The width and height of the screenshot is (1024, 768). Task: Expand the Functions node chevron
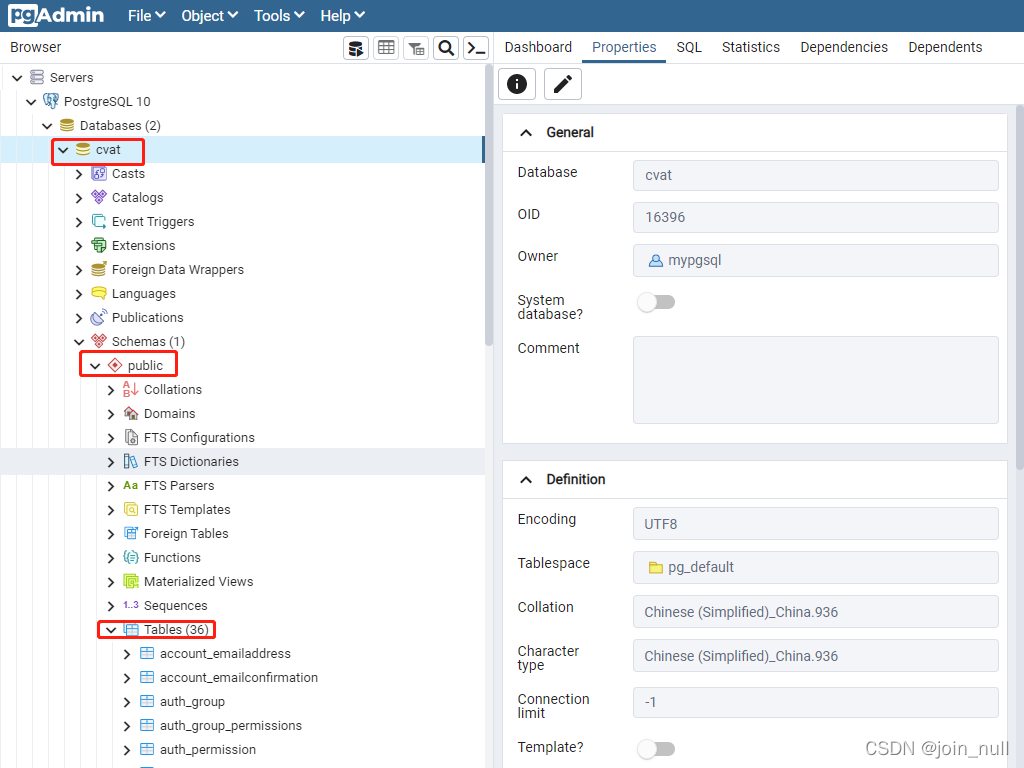point(111,558)
